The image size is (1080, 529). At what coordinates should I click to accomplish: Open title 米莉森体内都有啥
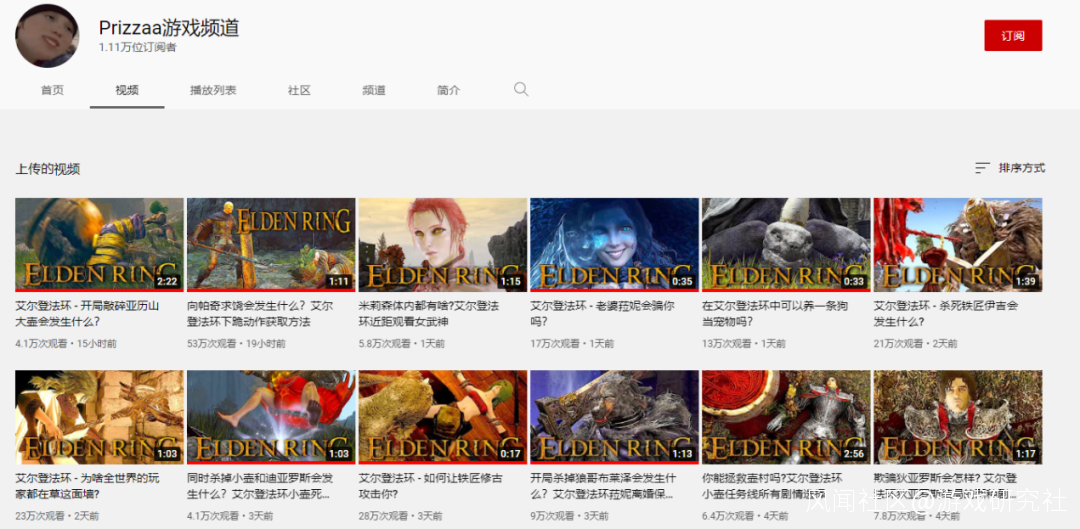pos(428,313)
